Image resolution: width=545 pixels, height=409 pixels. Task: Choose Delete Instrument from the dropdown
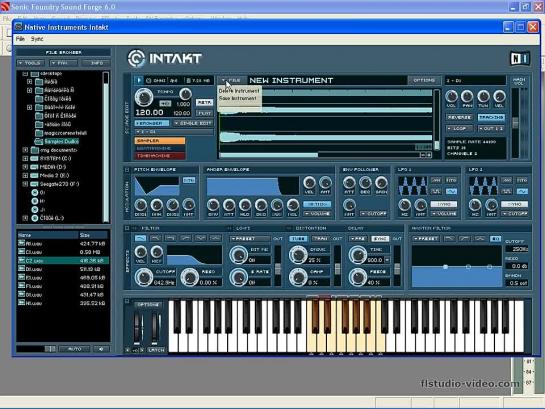click(x=239, y=91)
